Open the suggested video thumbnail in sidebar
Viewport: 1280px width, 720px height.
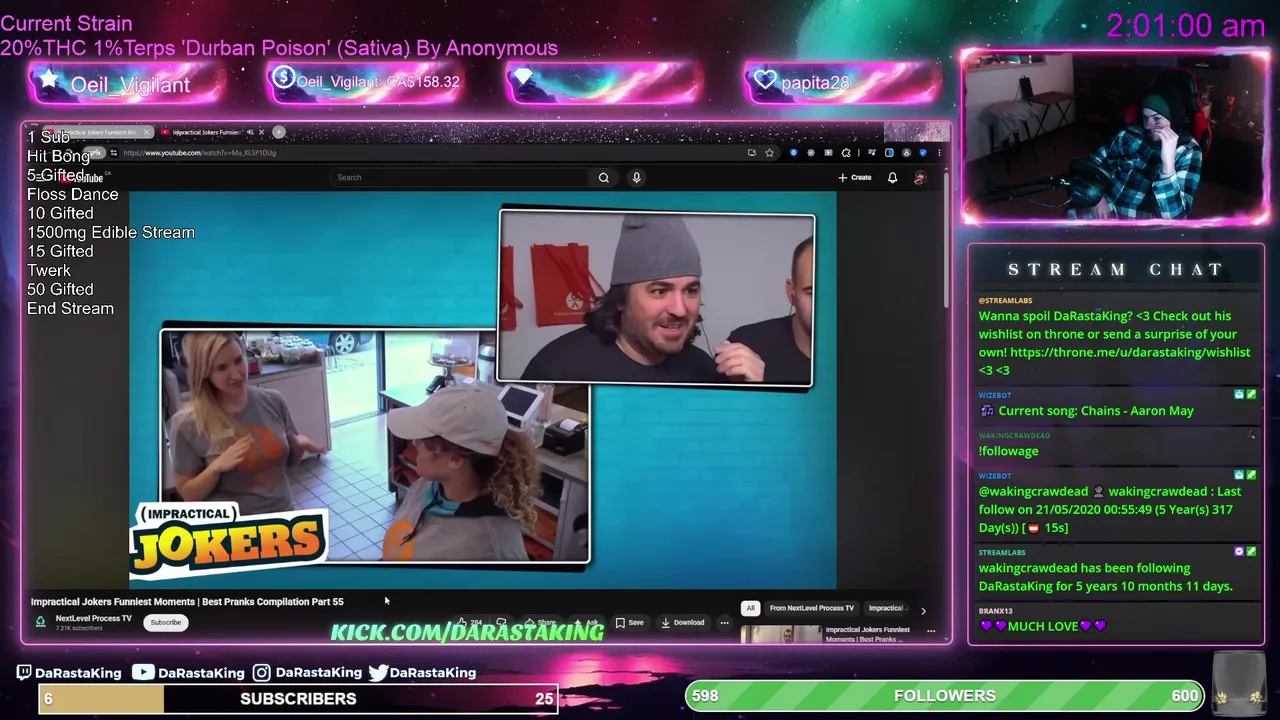781,634
